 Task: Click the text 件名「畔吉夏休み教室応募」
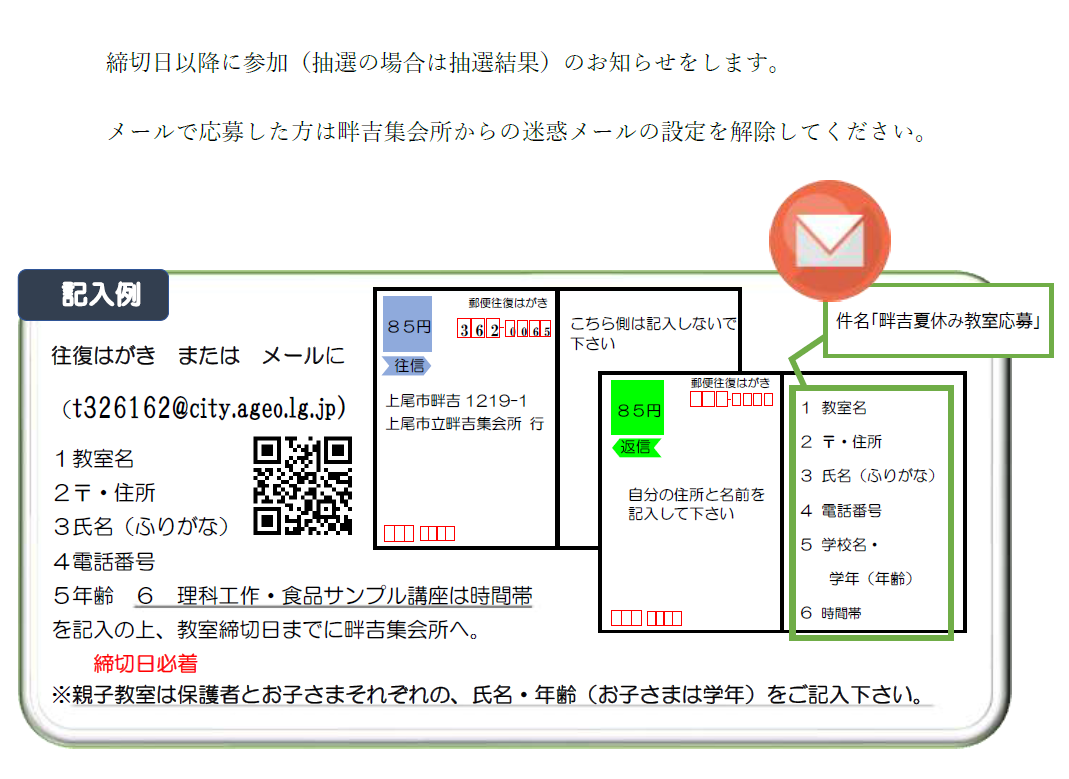tap(938, 321)
